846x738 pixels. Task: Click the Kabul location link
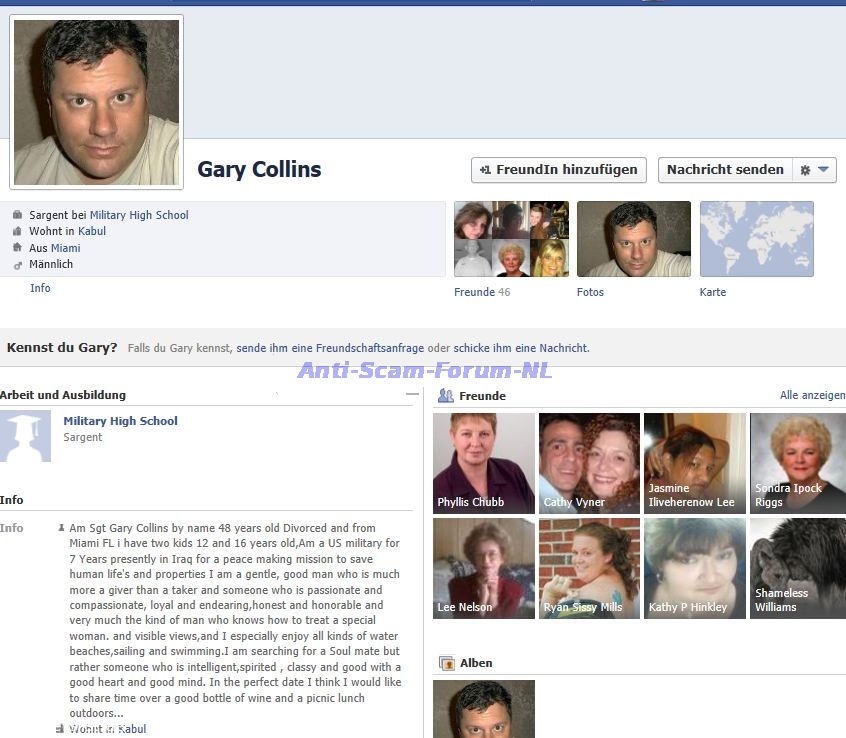tap(92, 231)
